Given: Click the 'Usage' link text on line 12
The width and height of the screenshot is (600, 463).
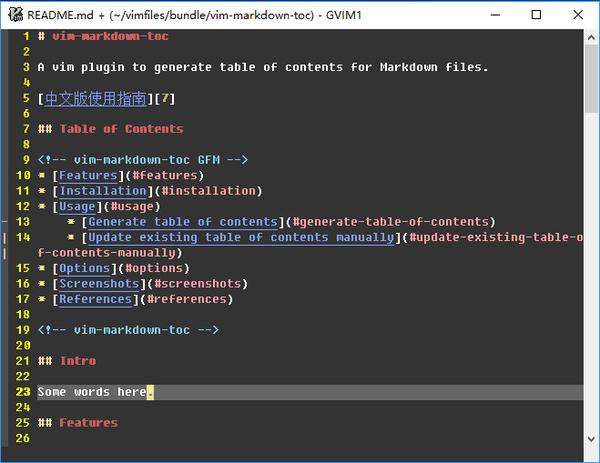Looking at the screenshot, I should pos(77,207).
